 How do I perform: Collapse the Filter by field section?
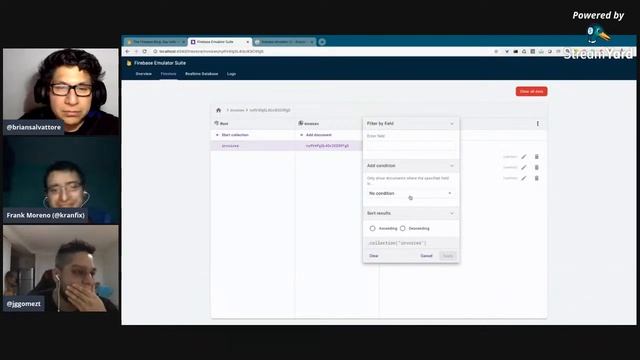[x=451, y=124]
